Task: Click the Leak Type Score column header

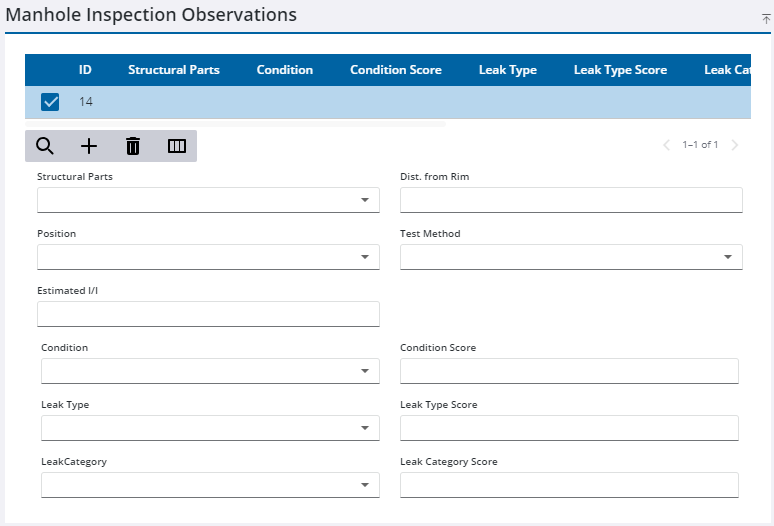Action: click(x=620, y=70)
